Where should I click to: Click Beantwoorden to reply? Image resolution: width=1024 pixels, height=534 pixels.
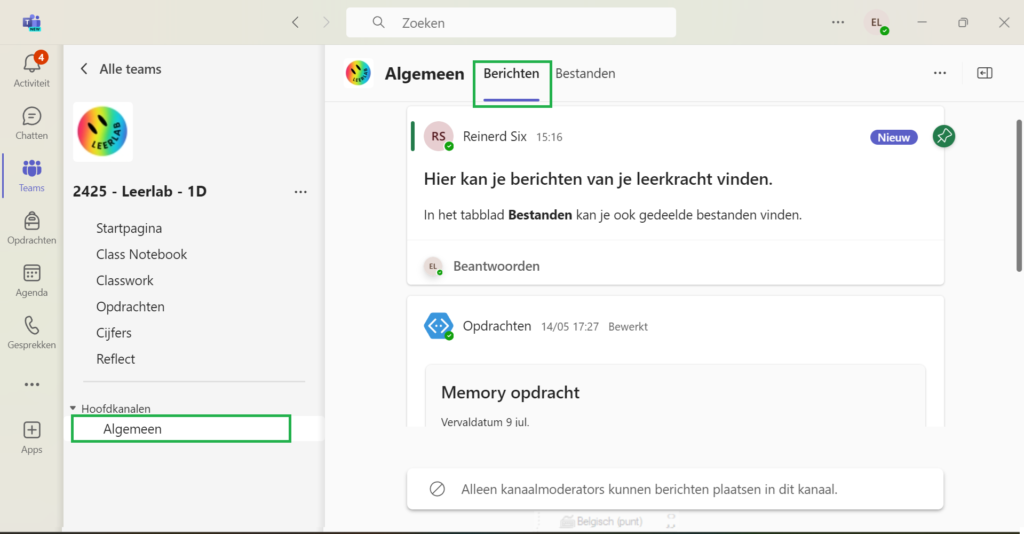tap(496, 266)
